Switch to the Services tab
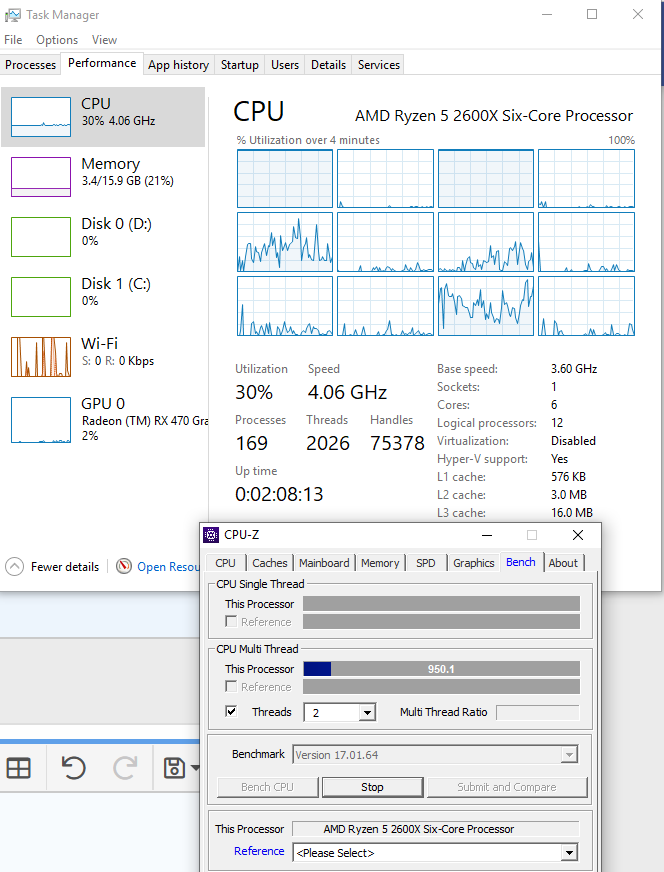This screenshot has height=872, width=664. (x=379, y=65)
